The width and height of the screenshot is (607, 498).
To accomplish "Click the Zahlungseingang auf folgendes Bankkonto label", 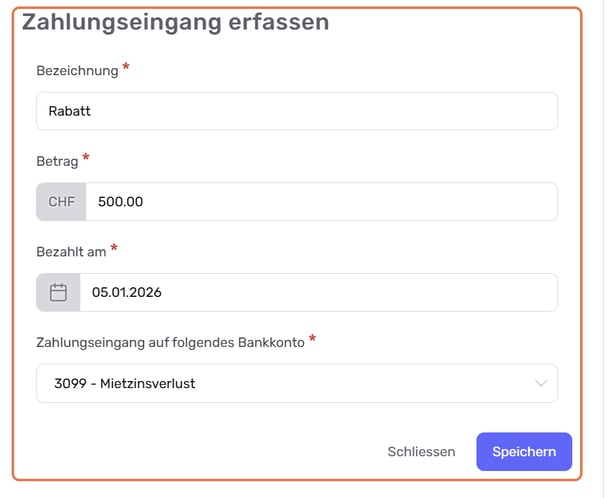I will pos(170,342).
